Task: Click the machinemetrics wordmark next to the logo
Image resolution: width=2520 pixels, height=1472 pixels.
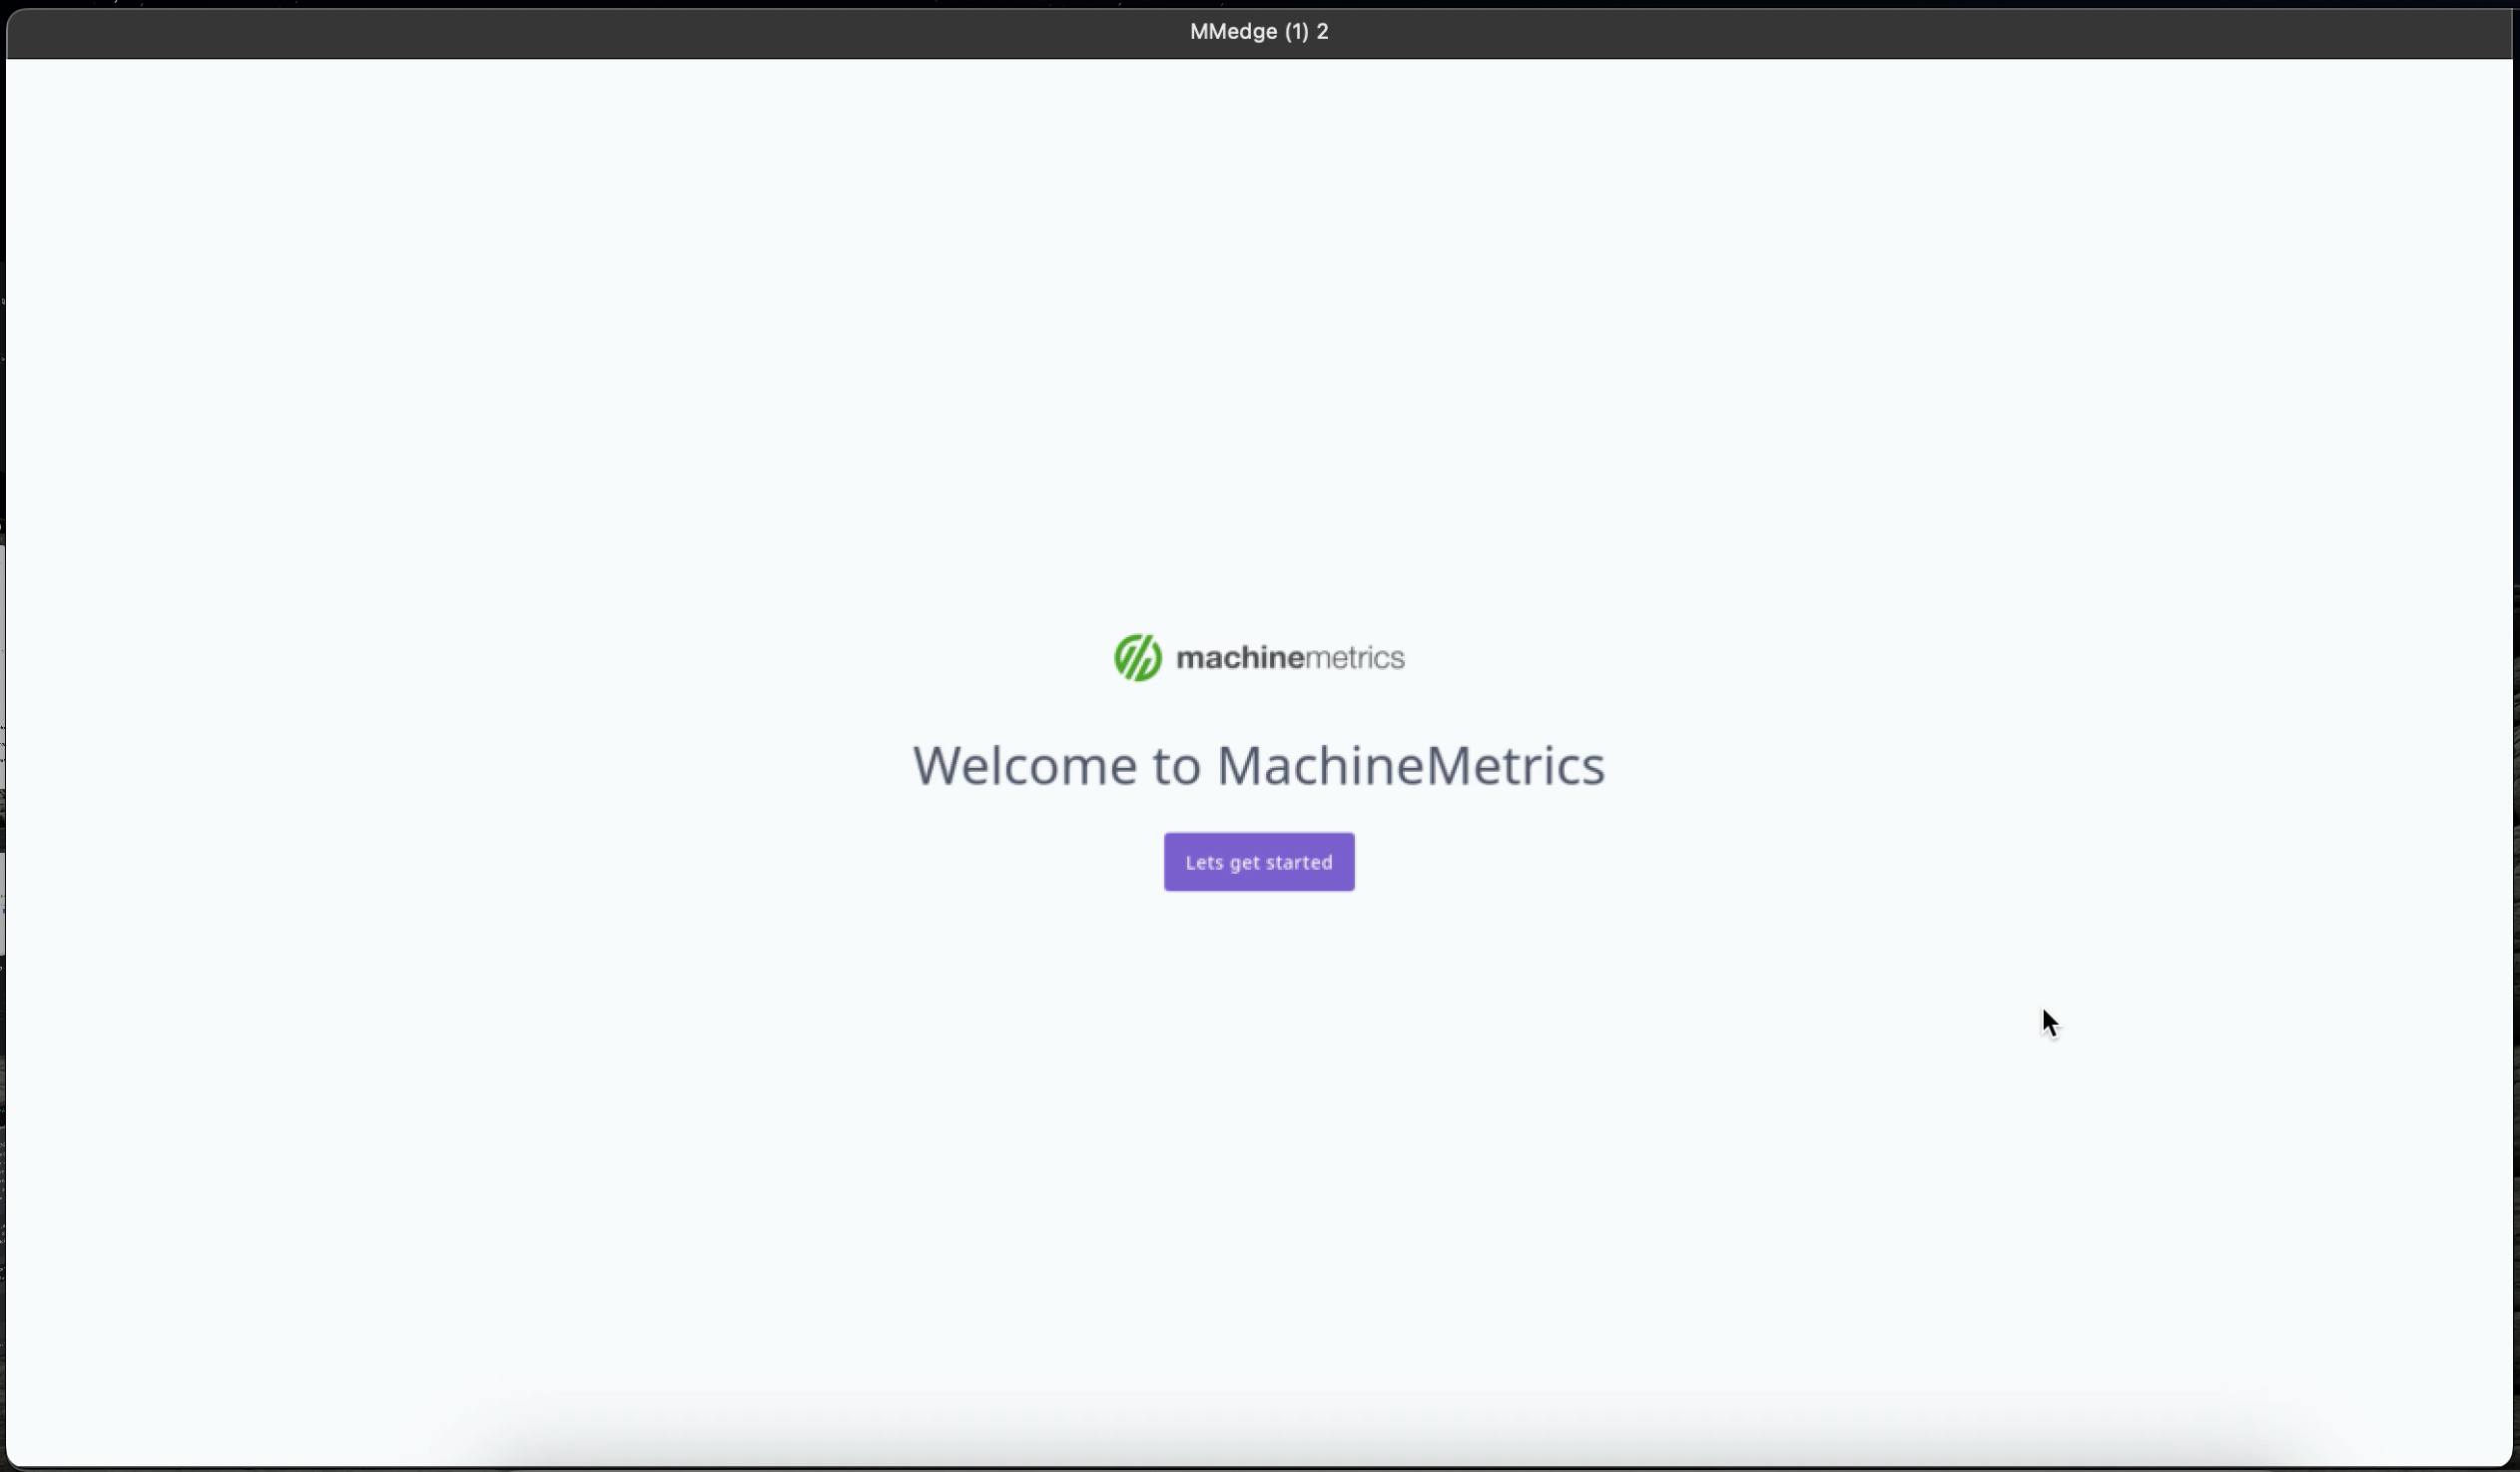Action: click(x=1290, y=657)
